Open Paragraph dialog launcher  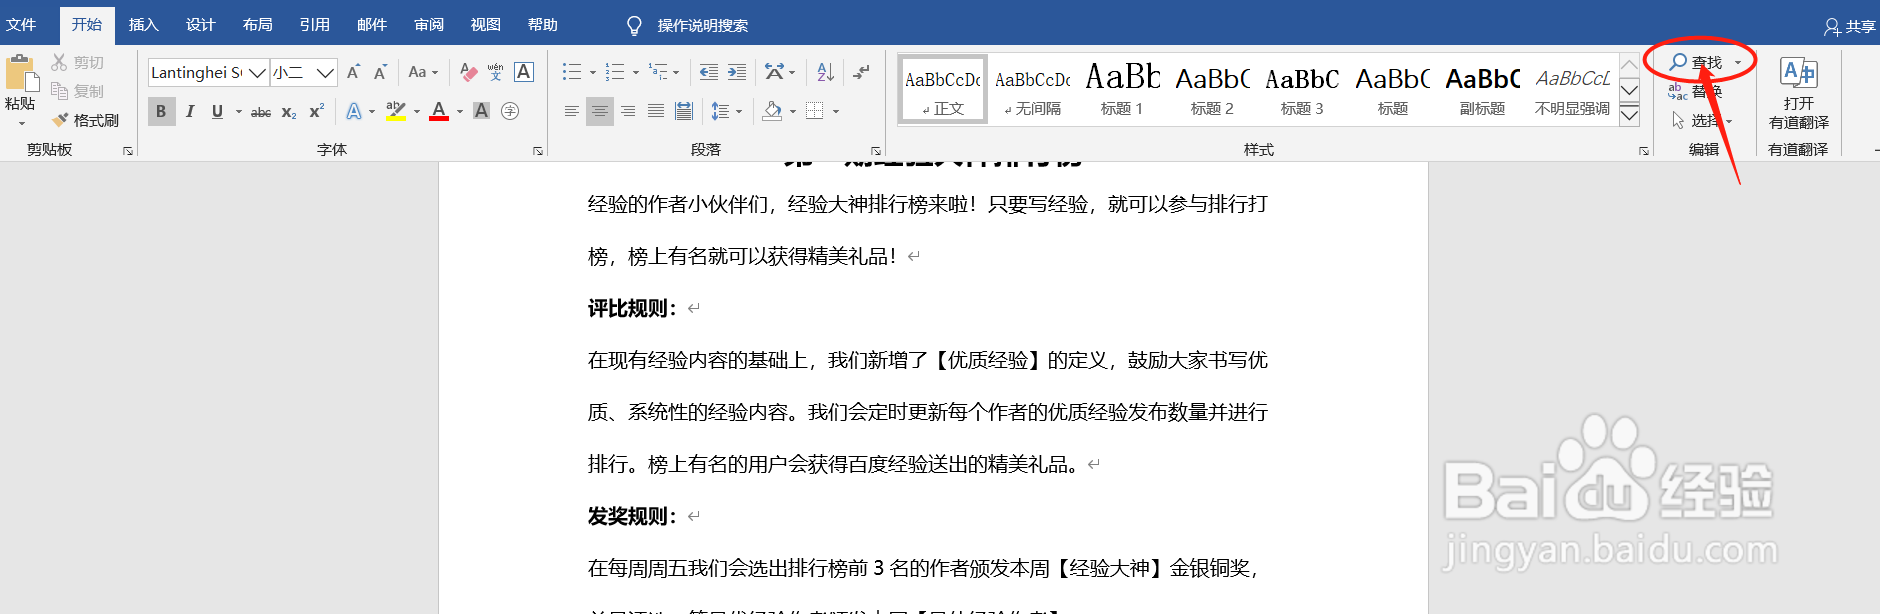pyautogui.click(x=876, y=151)
